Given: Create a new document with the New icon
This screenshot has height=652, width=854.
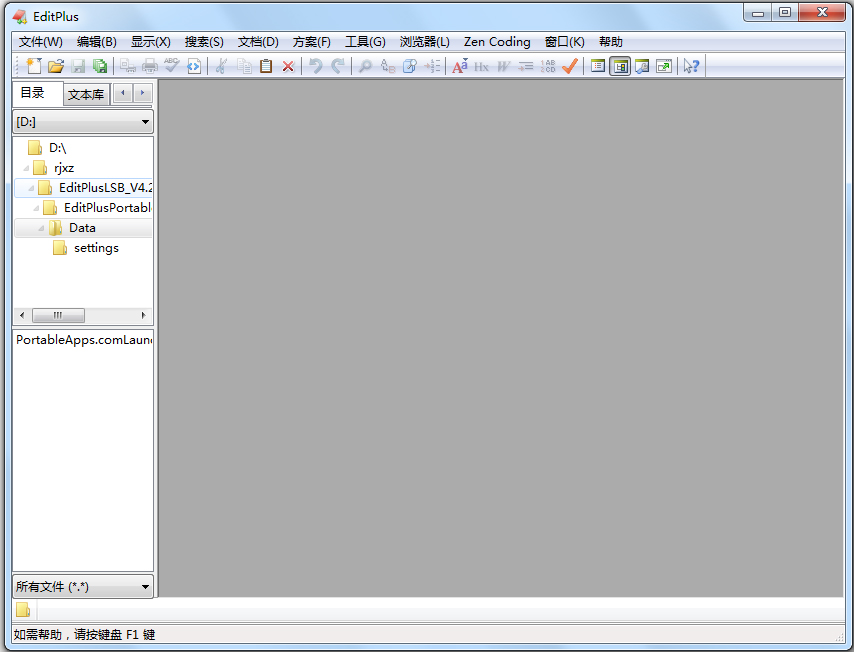Looking at the screenshot, I should click(x=31, y=66).
